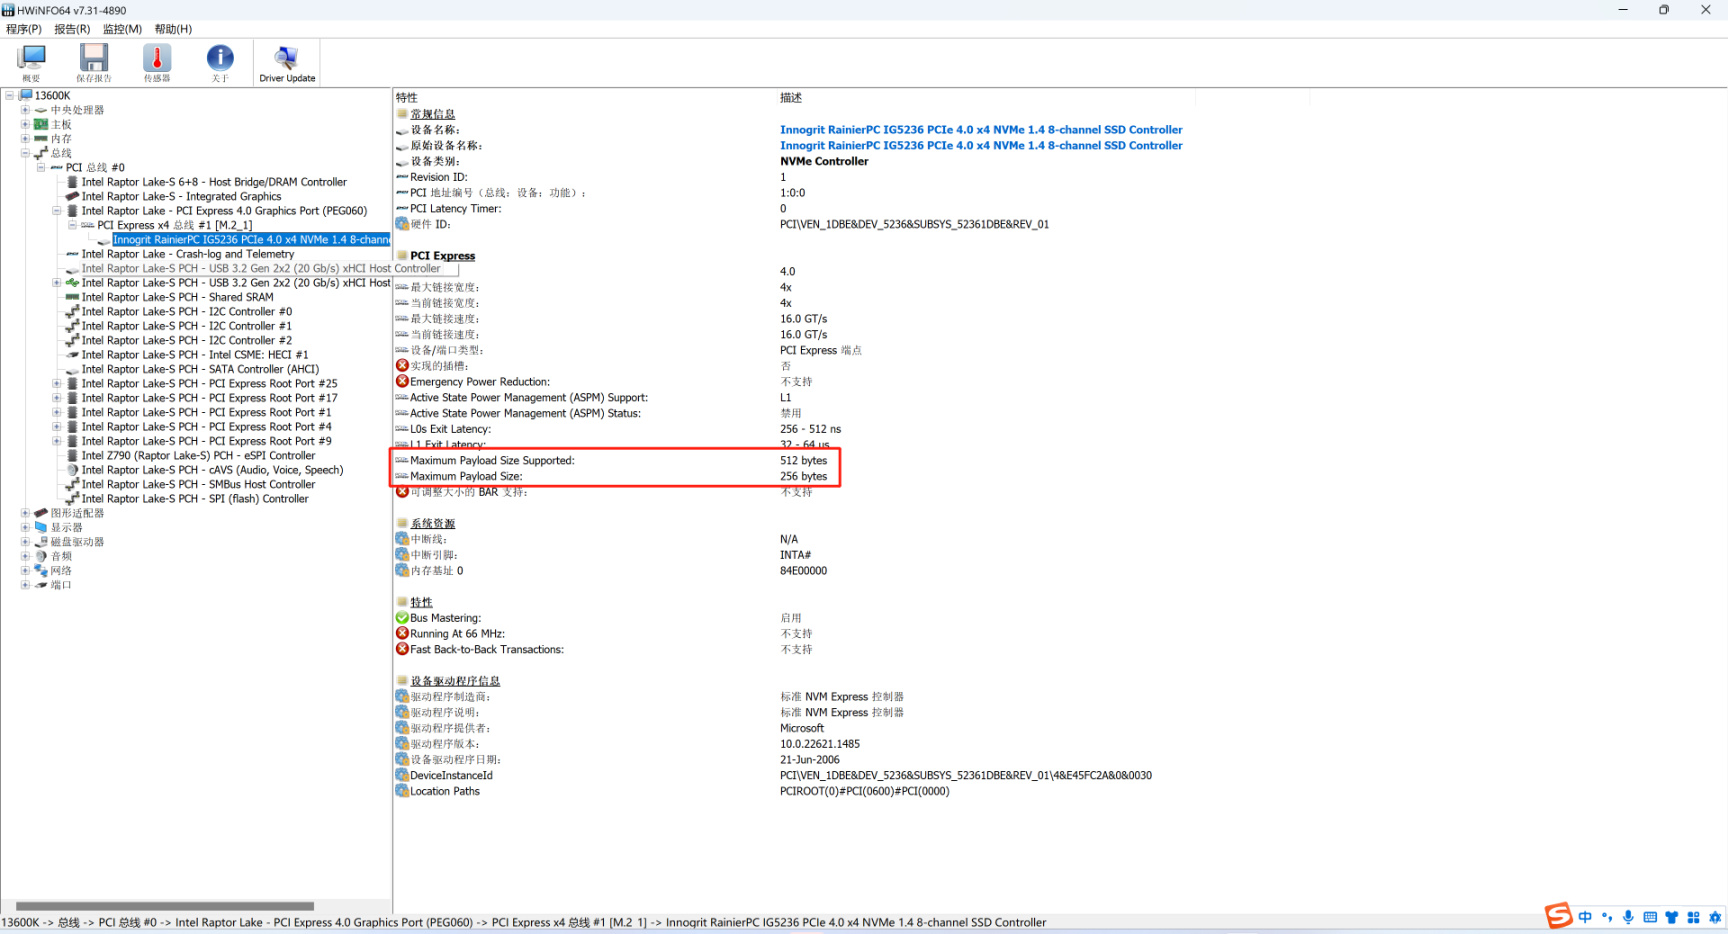Click the 原始设备名称 blue Innogrit controller link
This screenshot has height=934, width=1728.
981,146
